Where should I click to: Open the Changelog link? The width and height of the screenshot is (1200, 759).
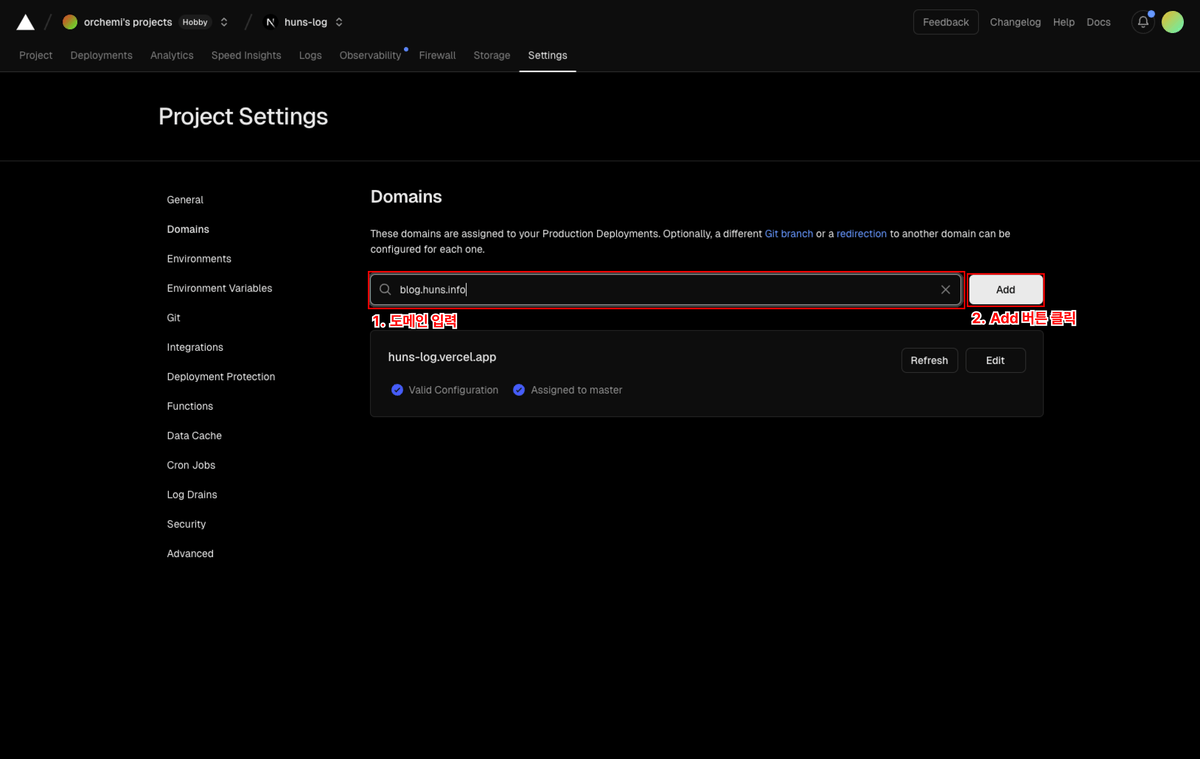pyautogui.click(x=1015, y=22)
